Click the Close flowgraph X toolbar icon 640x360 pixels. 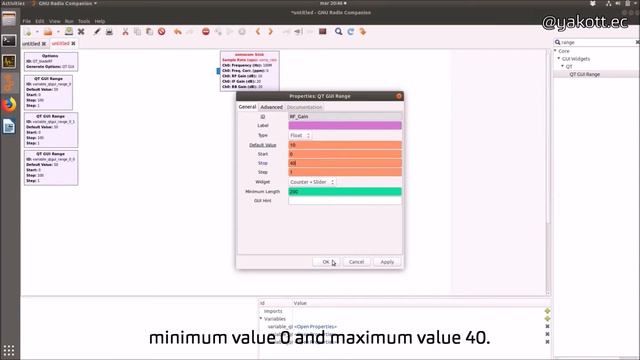tap(81, 31)
